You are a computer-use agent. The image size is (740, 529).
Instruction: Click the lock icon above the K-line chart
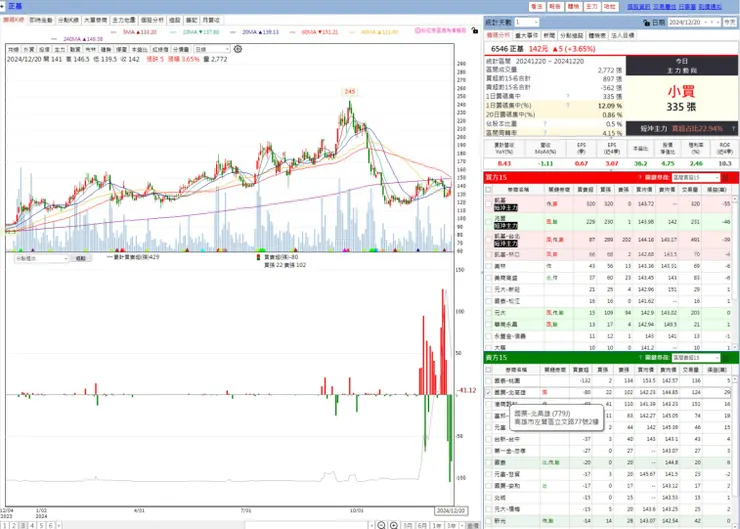pyautogui.click(x=475, y=30)
